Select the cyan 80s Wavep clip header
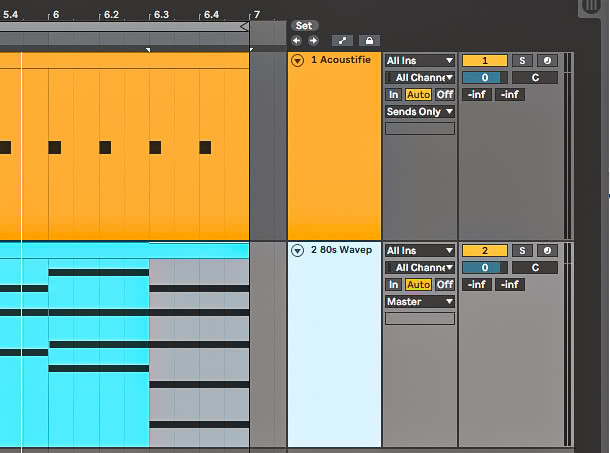This screenshot has width=610, height=453. tap(124, 251)
